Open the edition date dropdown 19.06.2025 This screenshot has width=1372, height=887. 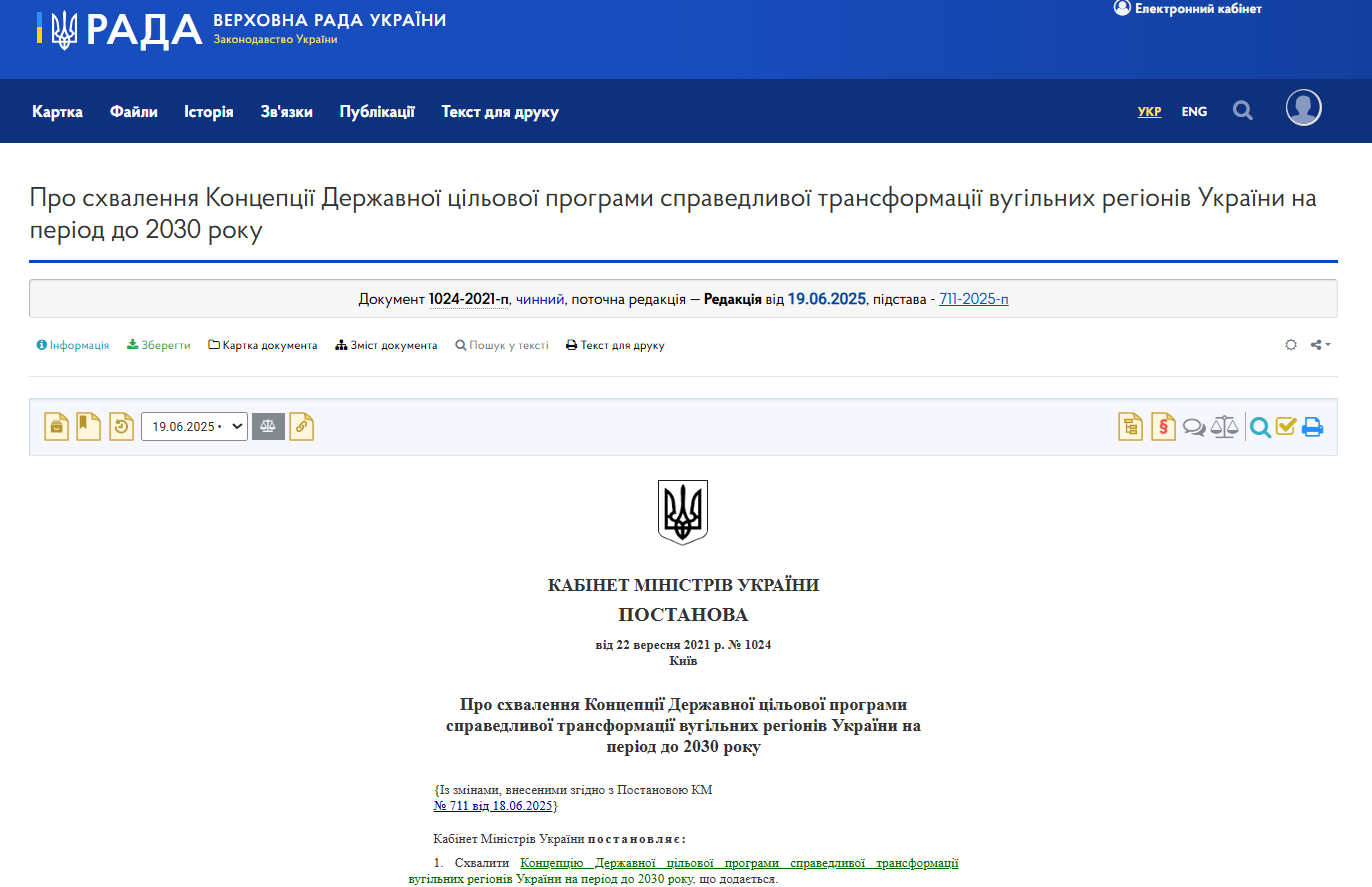[194, 427]
